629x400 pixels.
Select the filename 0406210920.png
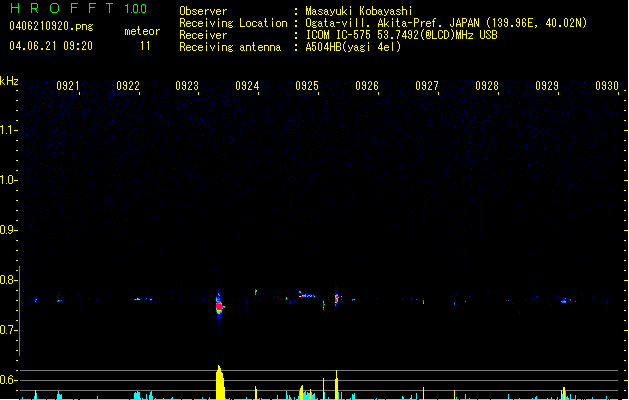[x=51, y=26]
